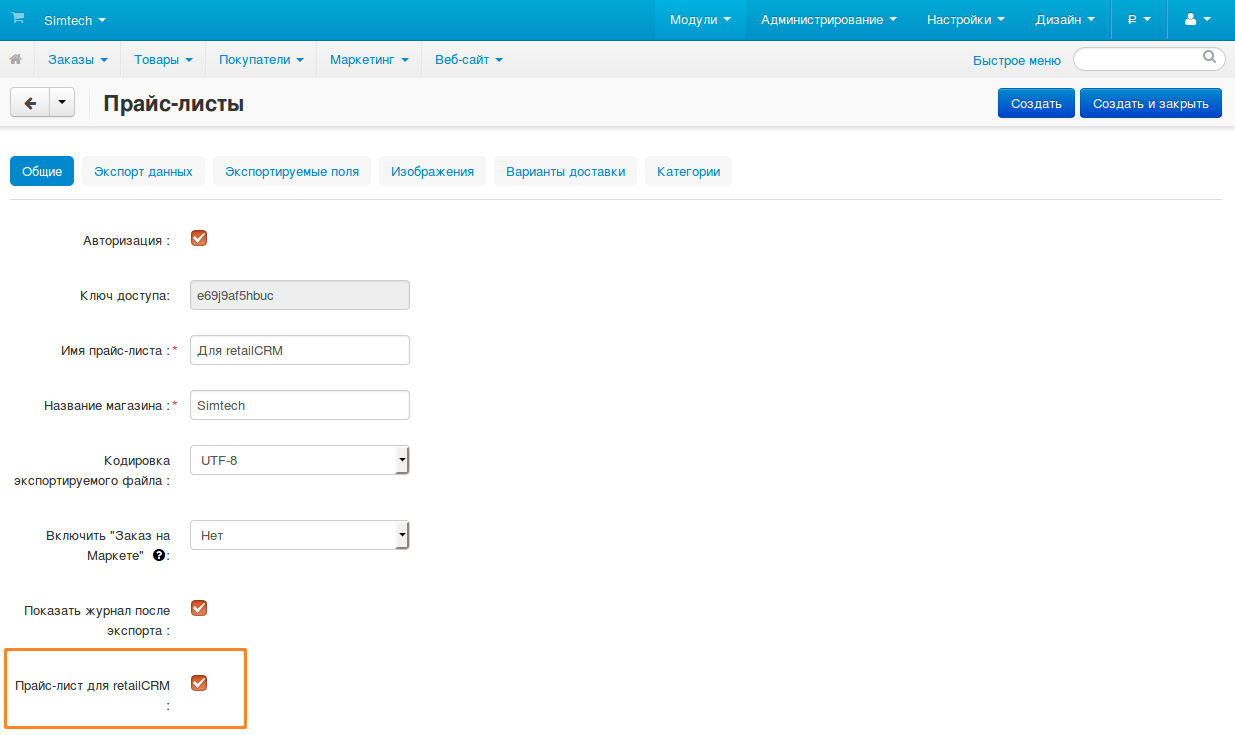Open the ruble currency menu

tap(1138, 20)
